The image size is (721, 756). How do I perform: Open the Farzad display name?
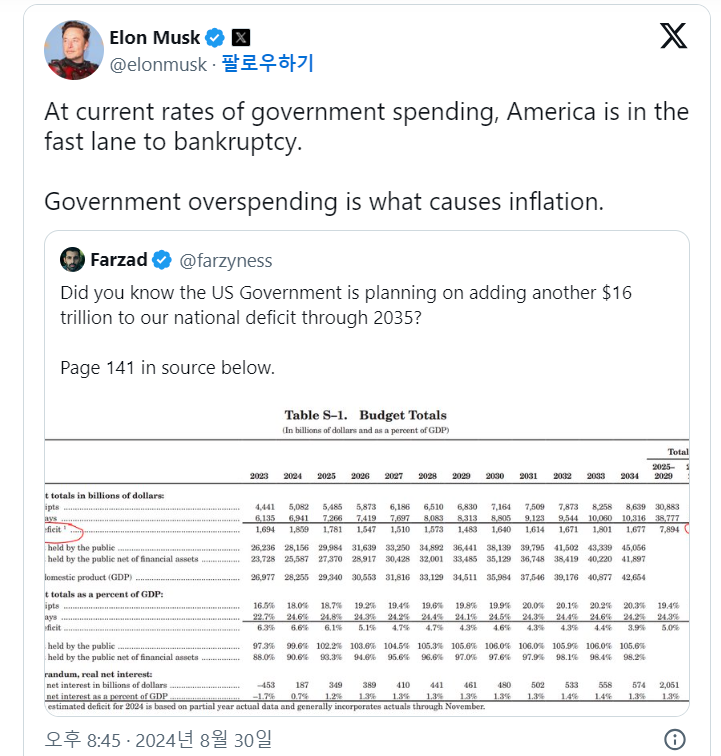tap(118, 260)
